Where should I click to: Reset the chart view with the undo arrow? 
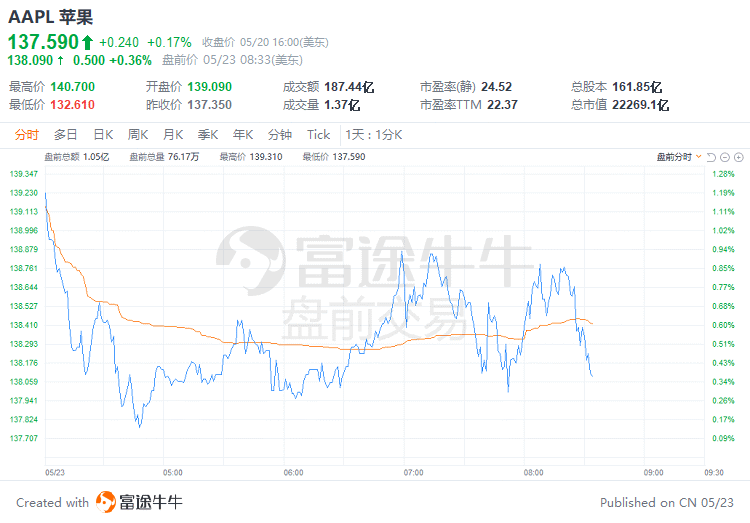click(x=711, y=157)
